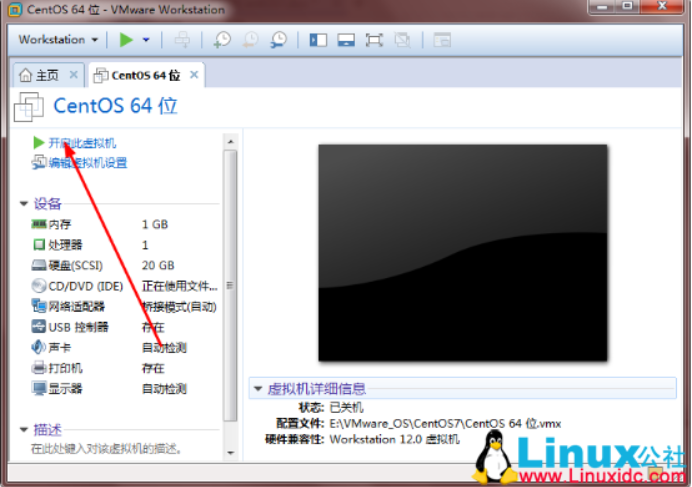Select the CD/DVD (IDE) device row

coord(125,286)
